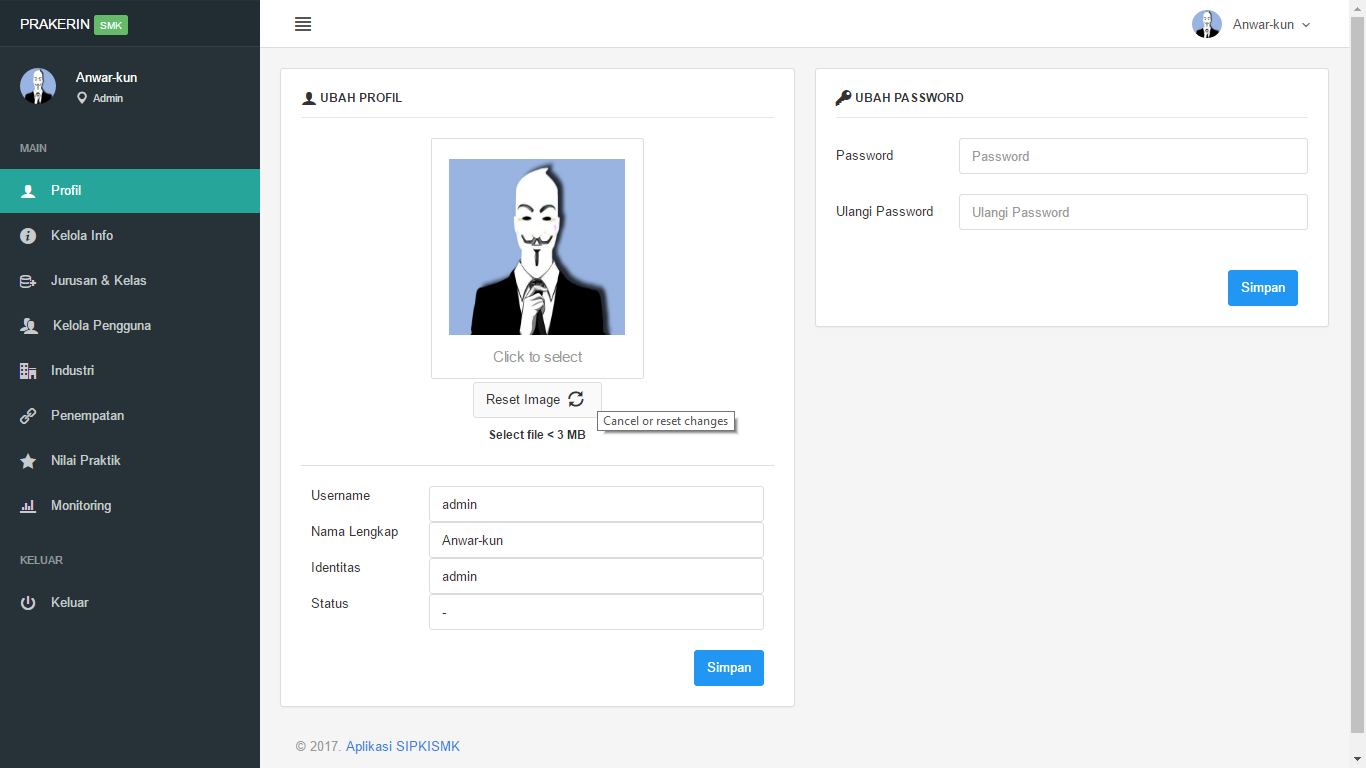Focus the Identitas input field

point(596,576)
